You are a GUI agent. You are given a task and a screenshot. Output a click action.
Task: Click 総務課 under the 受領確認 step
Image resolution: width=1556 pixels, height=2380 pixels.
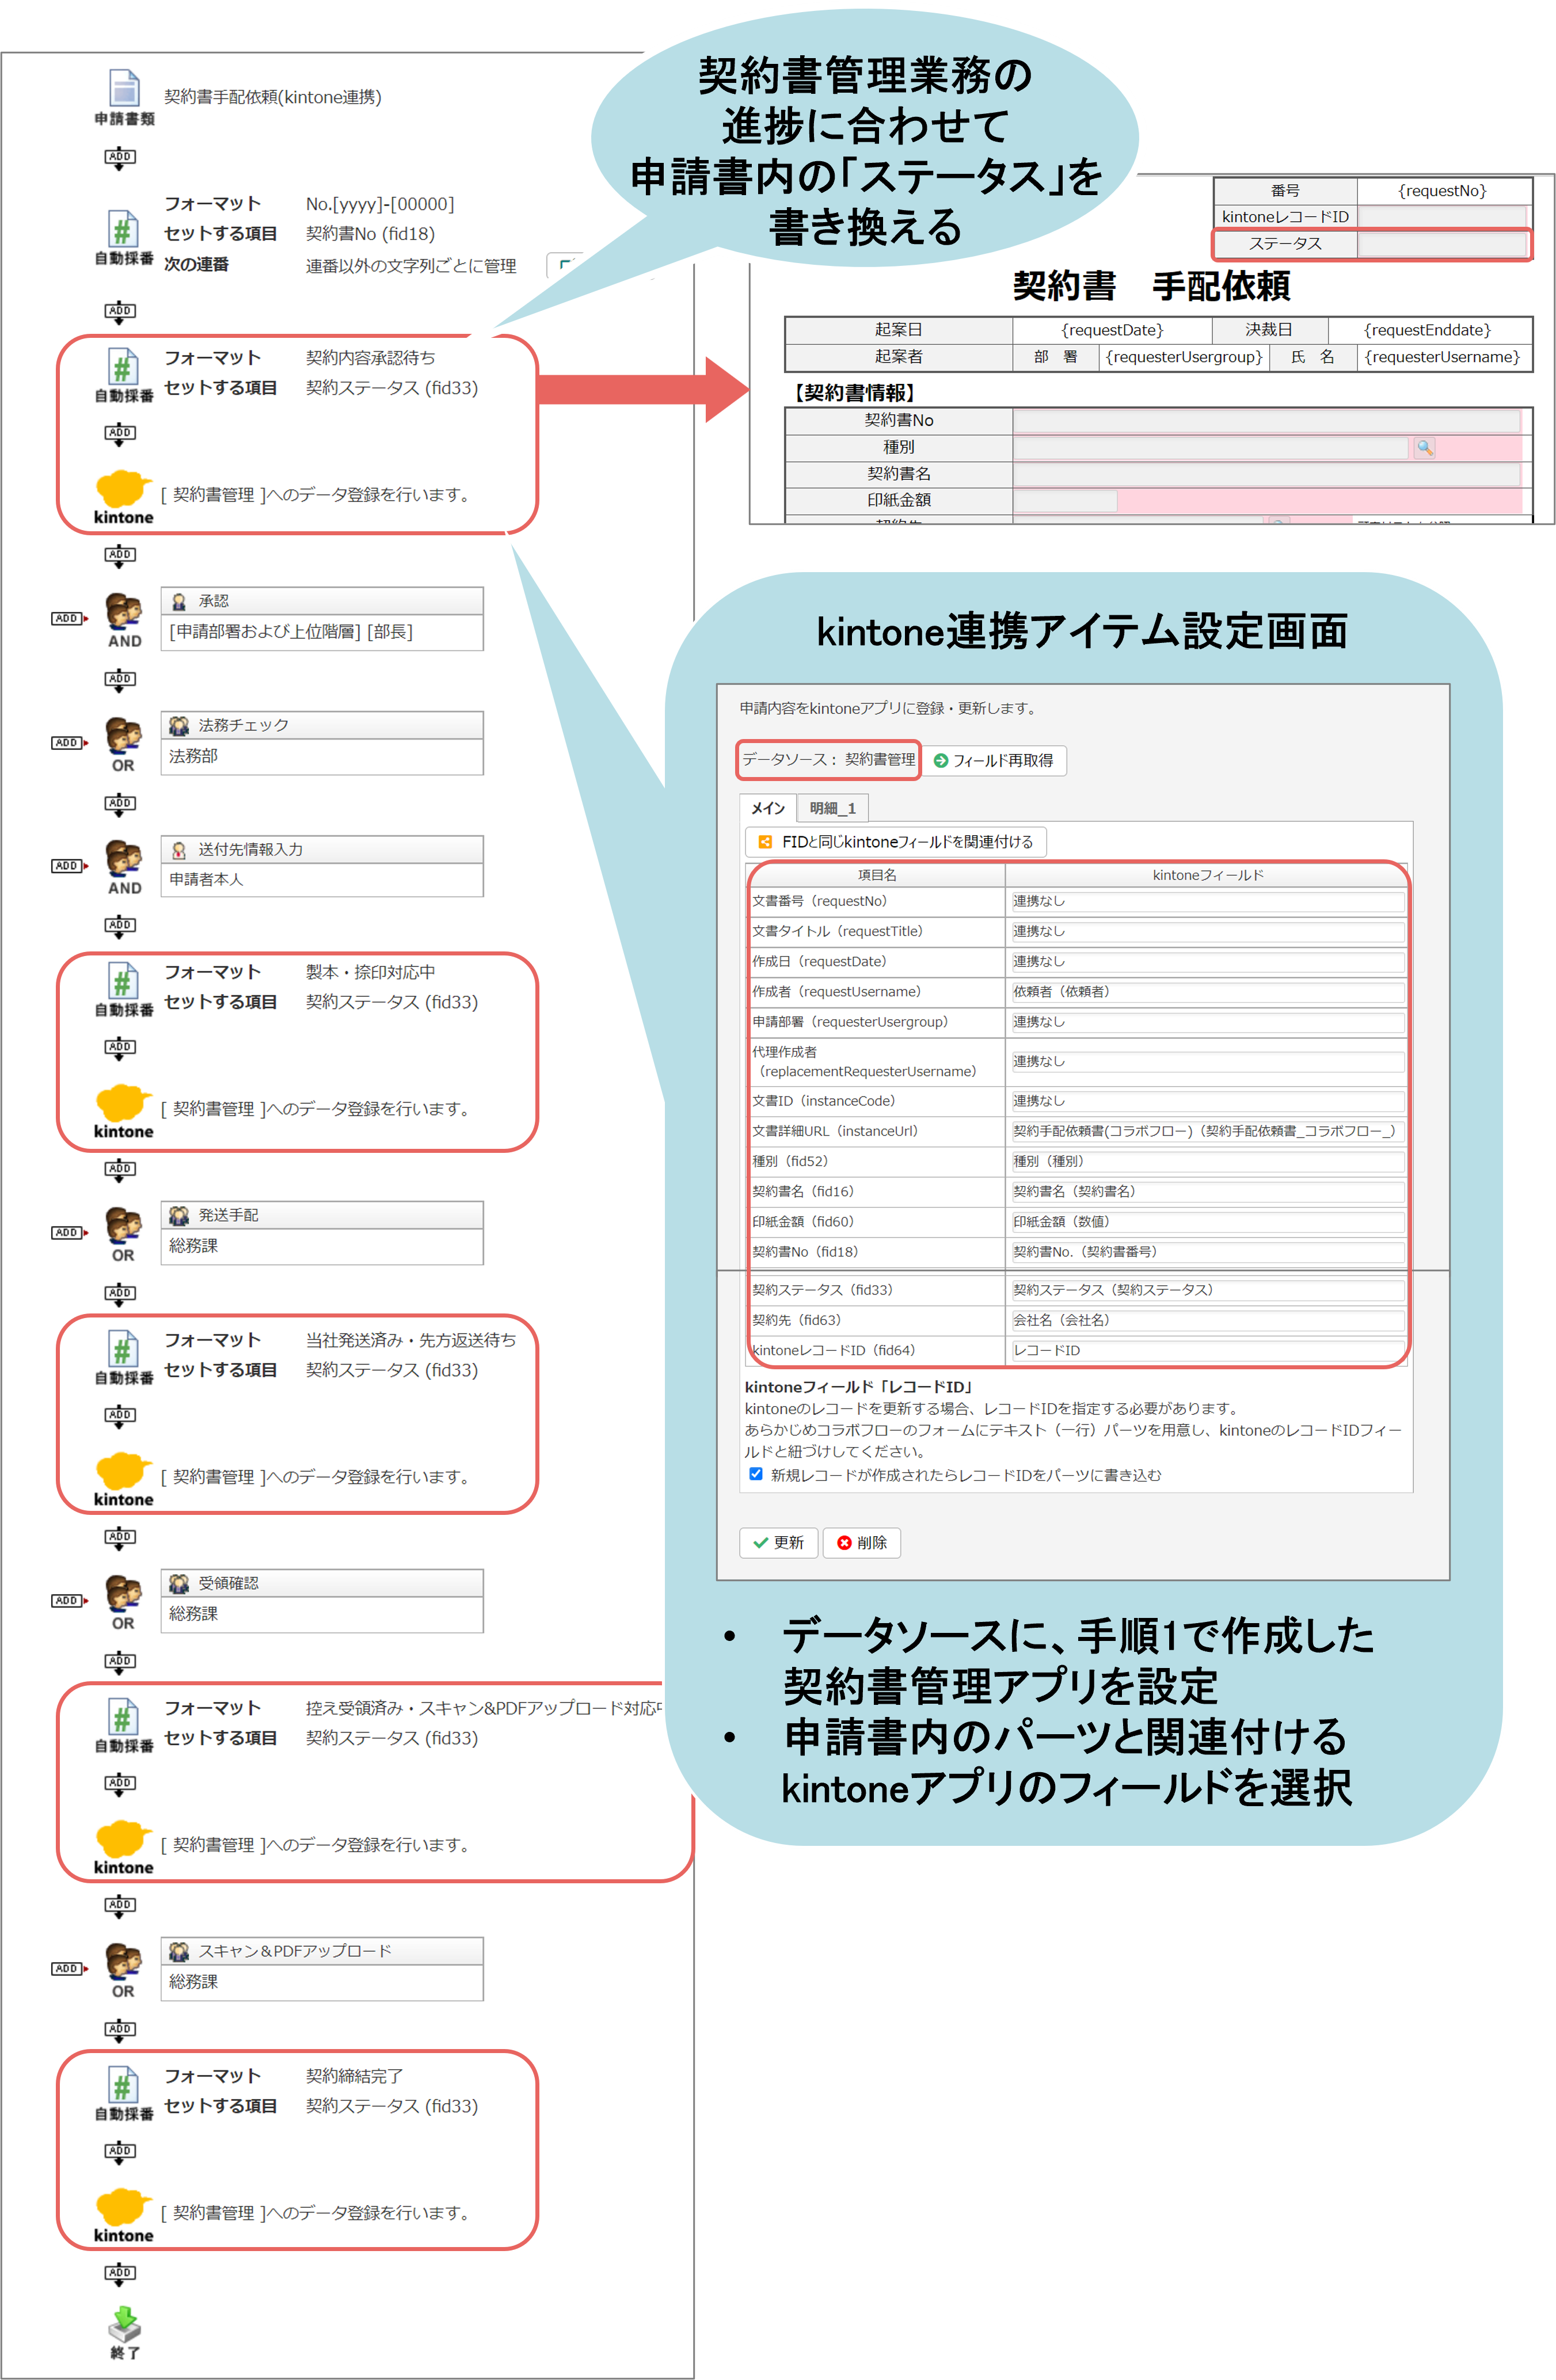click(193, 1614)
